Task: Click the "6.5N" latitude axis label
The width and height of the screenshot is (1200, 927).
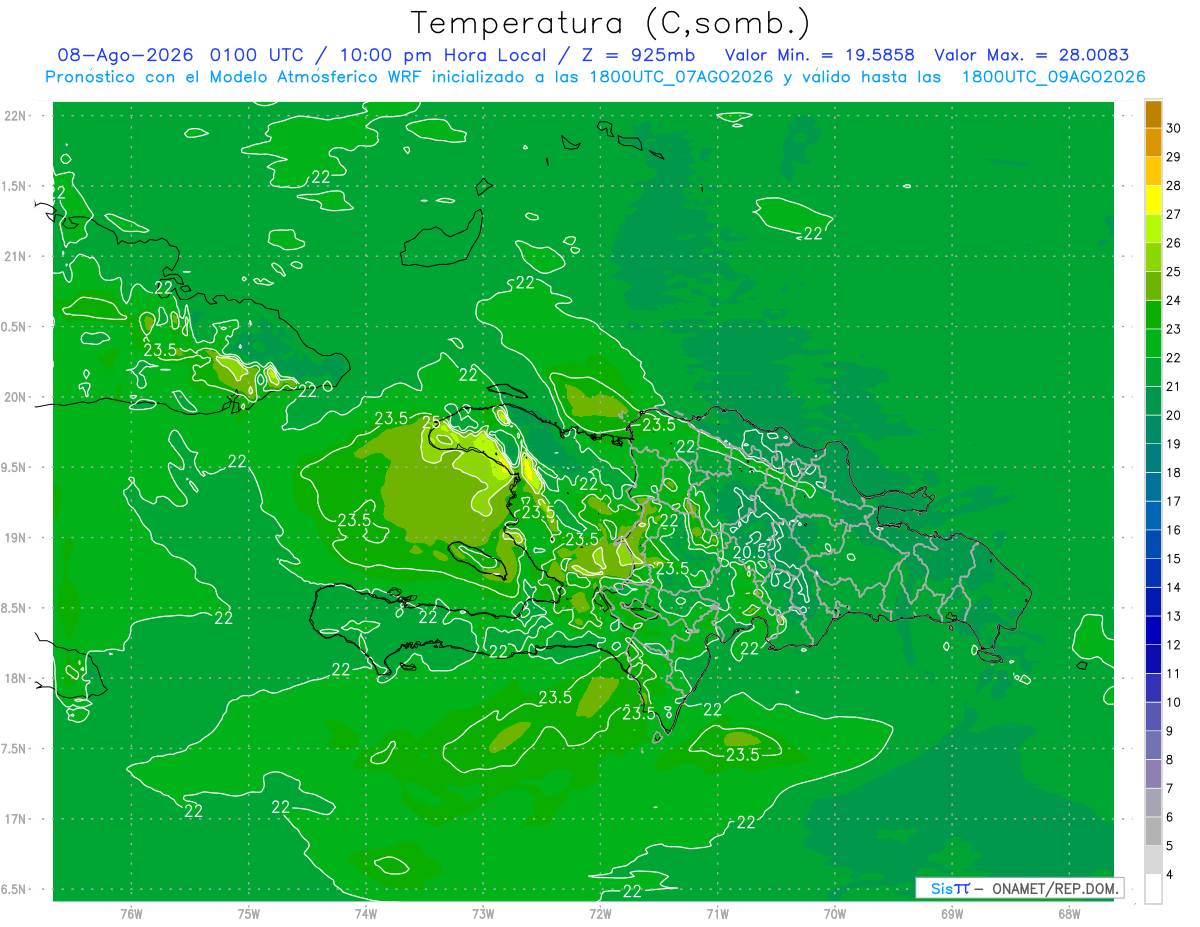Action: (x=15, y=890)
